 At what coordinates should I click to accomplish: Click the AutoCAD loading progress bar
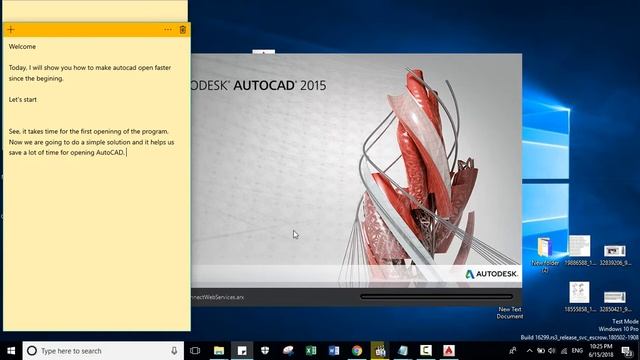click(436, 297)
